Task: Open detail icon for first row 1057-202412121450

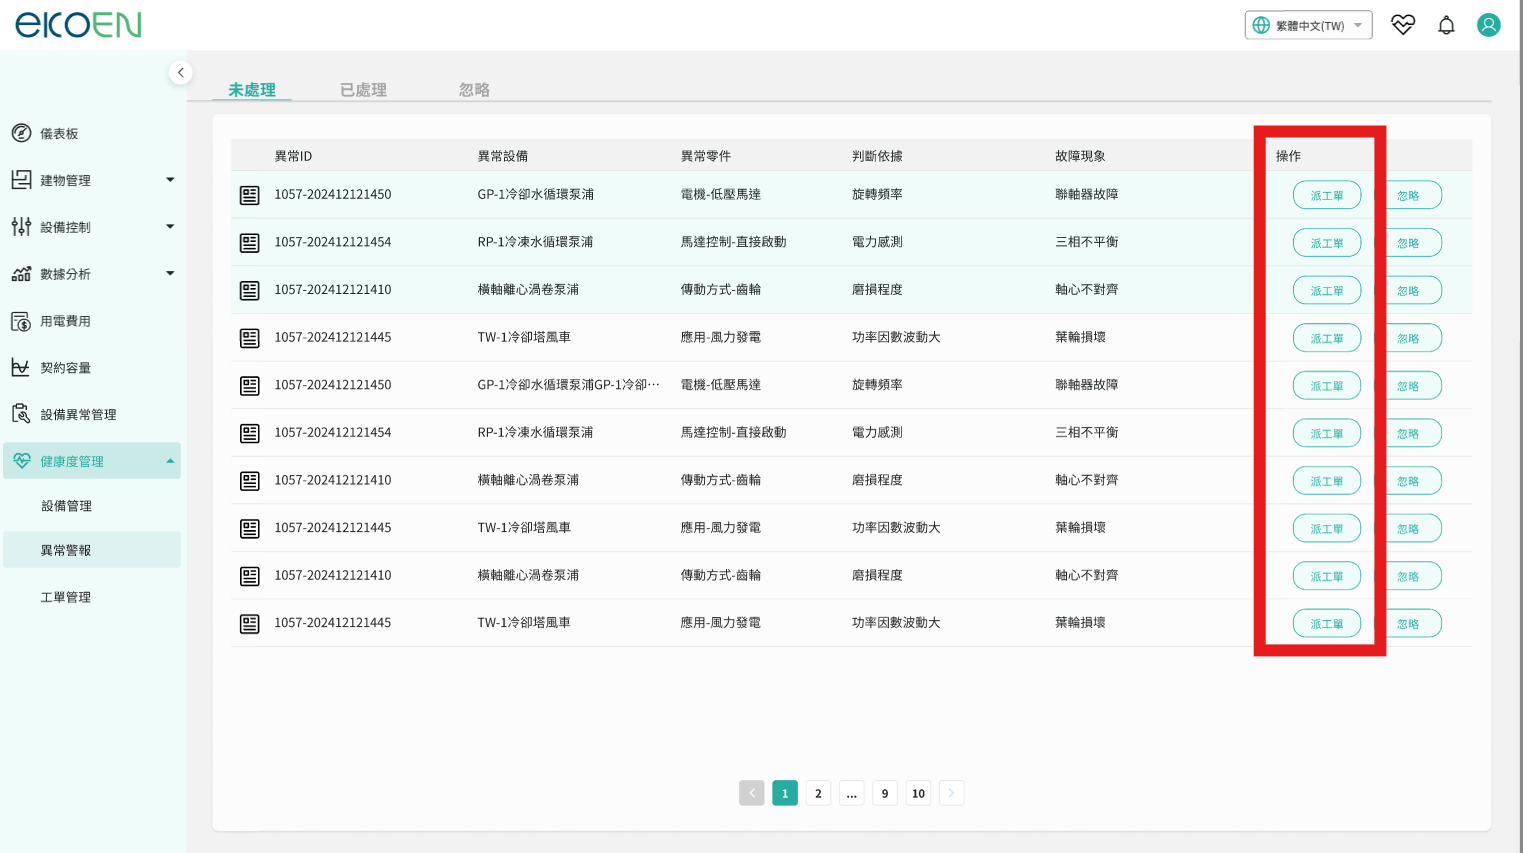Action: (x=250, y=195)
